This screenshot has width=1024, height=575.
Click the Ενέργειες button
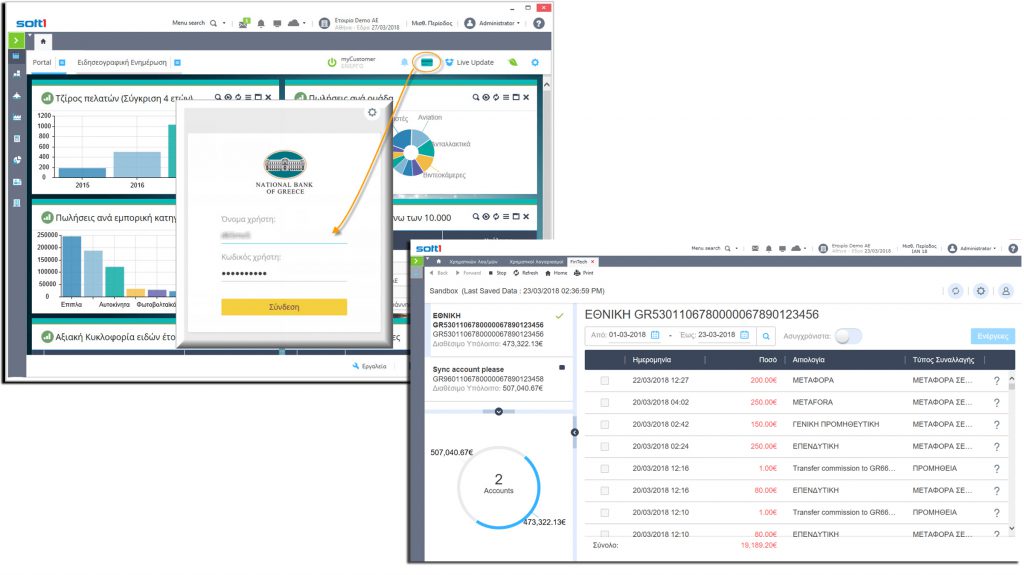click(x=992, y=336)
